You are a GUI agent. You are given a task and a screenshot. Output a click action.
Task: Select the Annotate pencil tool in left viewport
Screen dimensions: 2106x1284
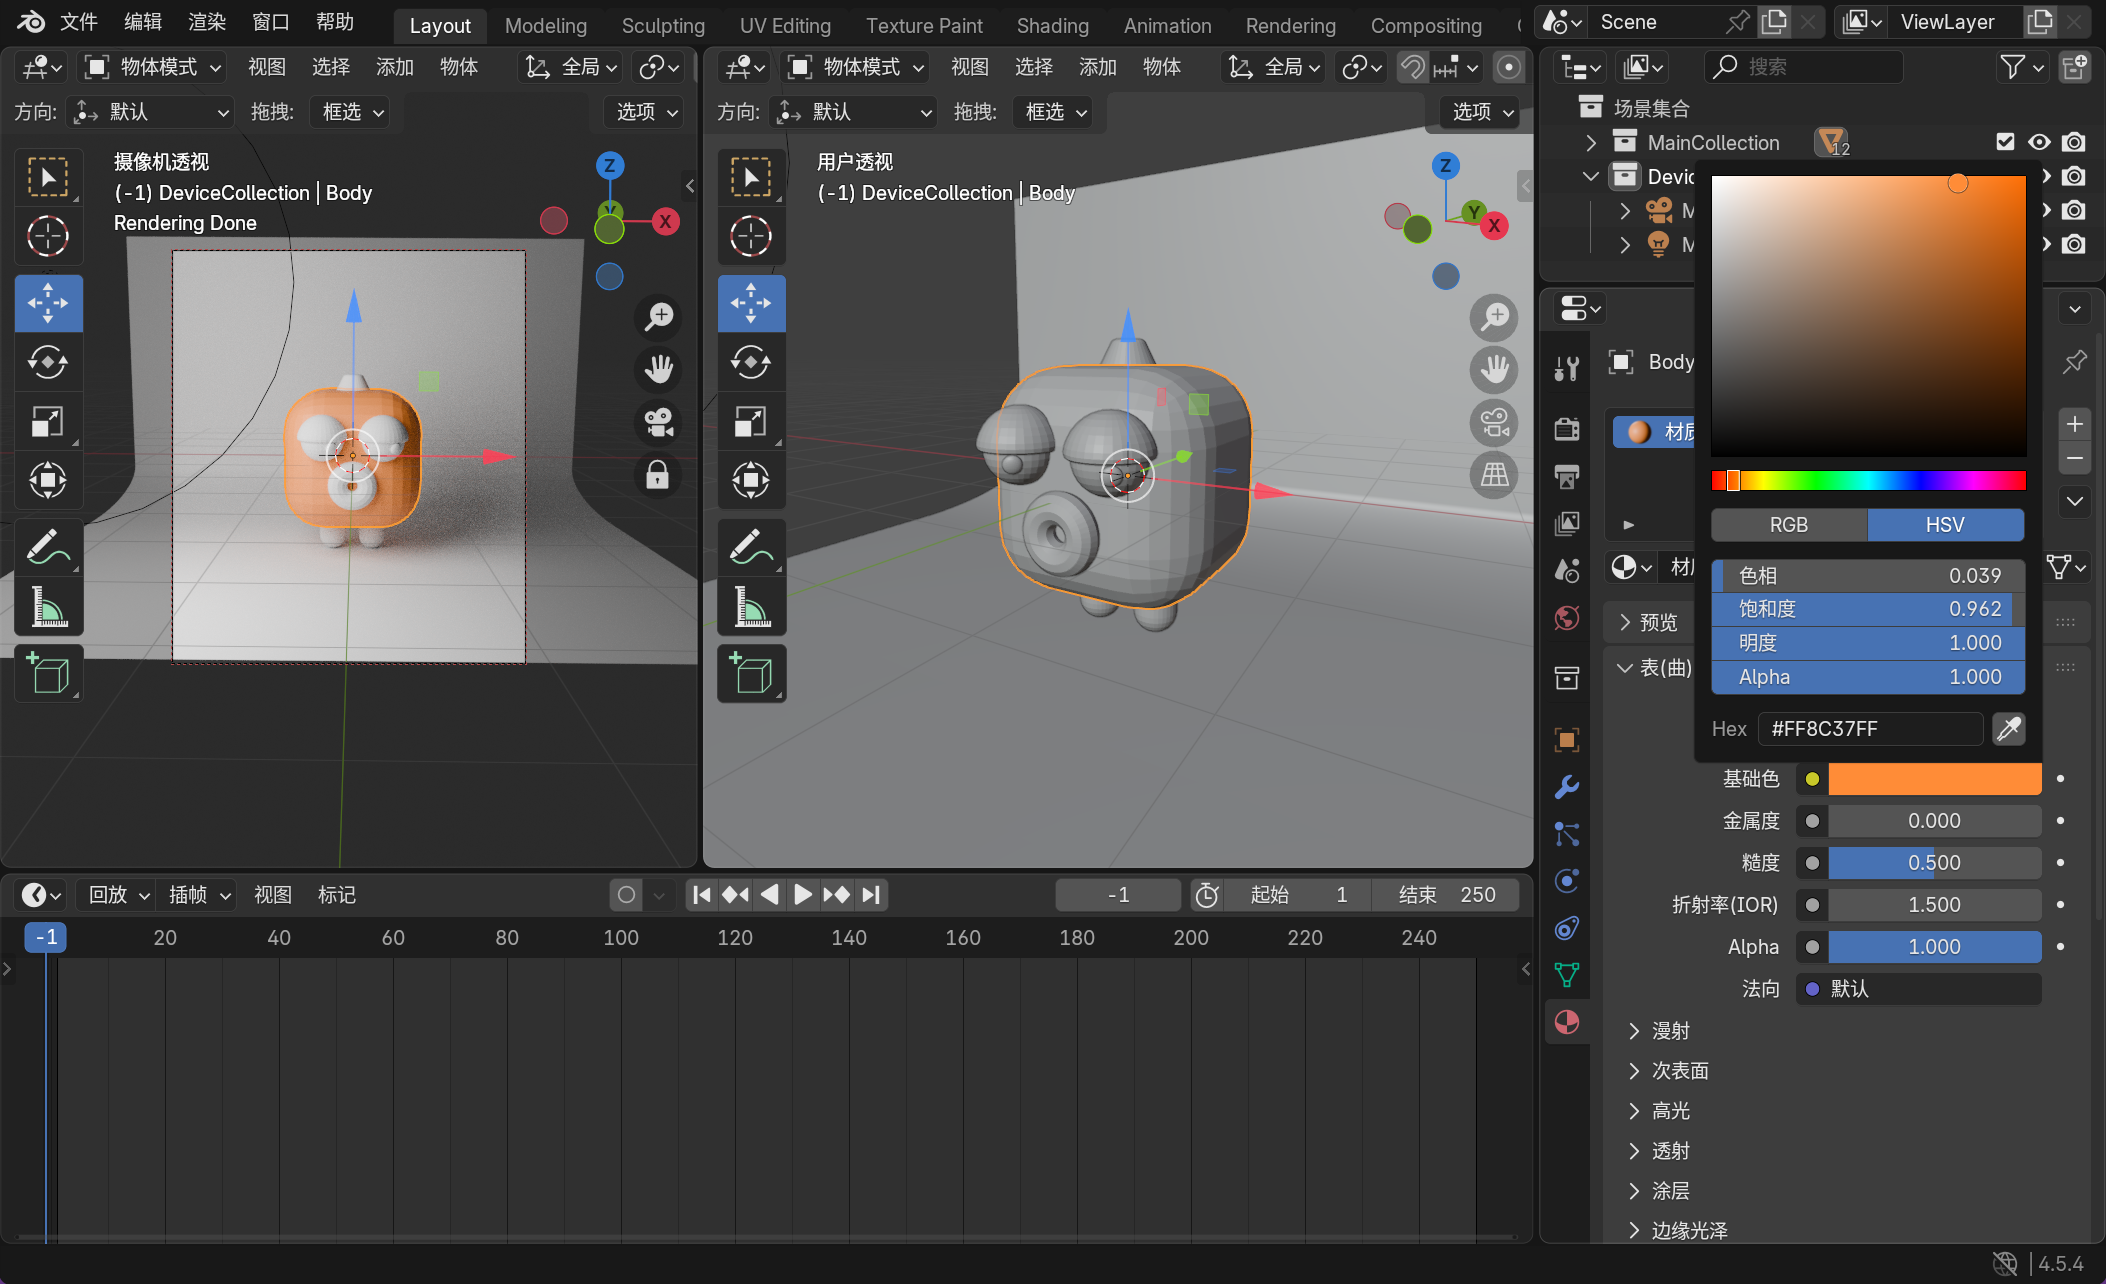coord(48,547)
